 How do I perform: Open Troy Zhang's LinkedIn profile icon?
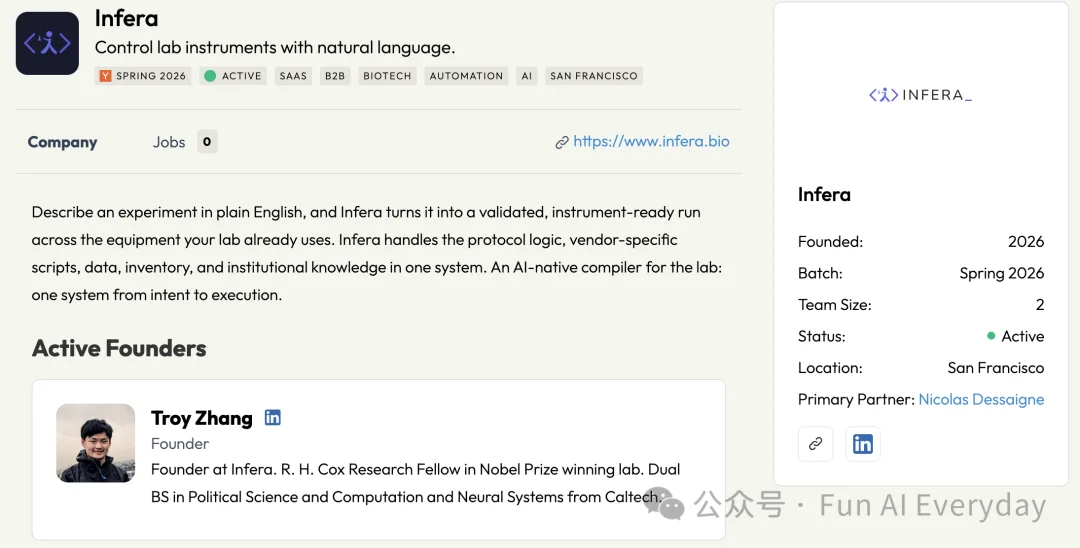(273, 418)
